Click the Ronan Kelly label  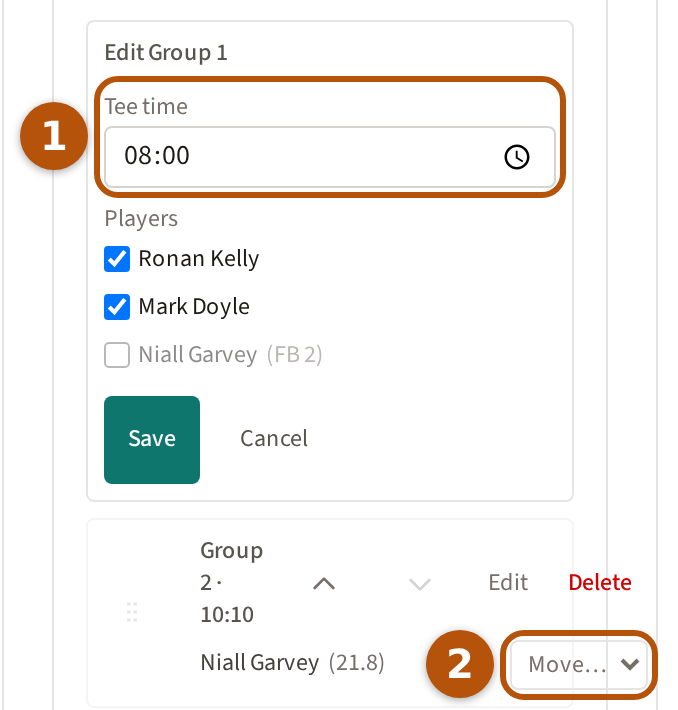coord(199,259)
